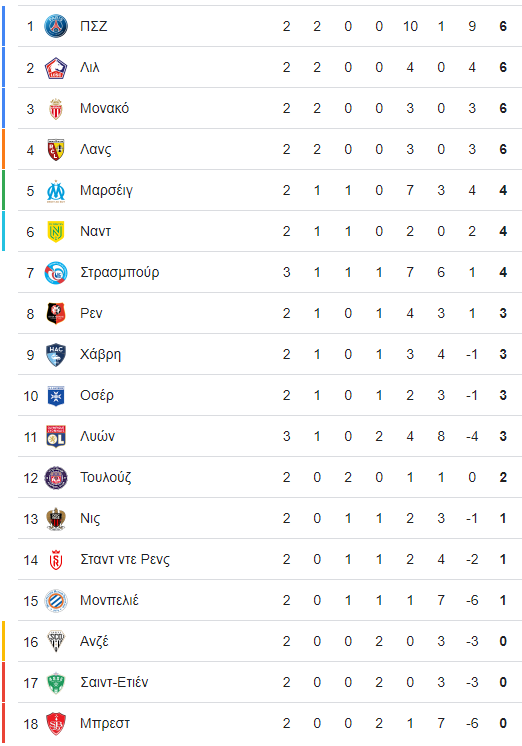Select the Στρασμπούρ team name
Screen dimensions: 522x746
tap(120, 273)
